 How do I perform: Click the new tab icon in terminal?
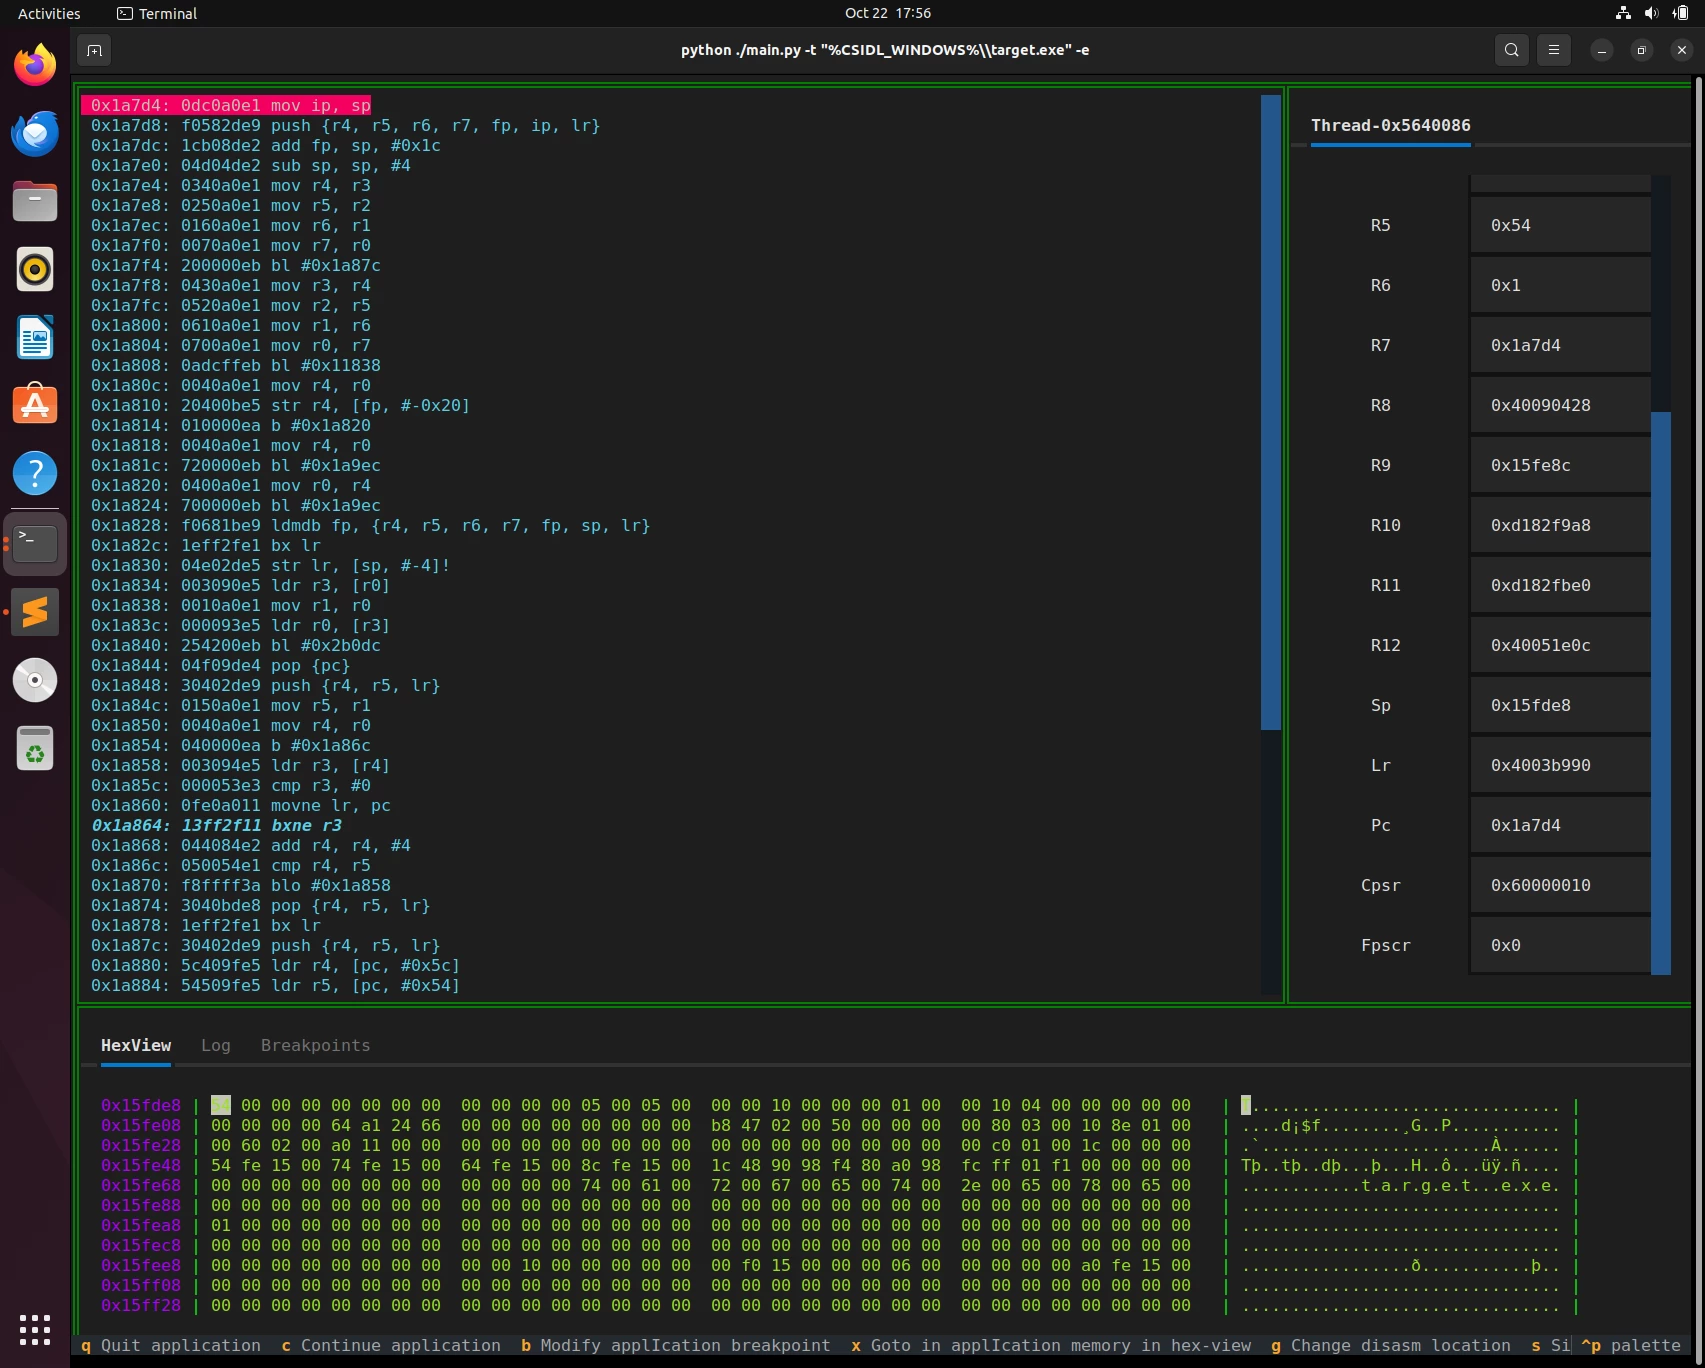point(94,50)
